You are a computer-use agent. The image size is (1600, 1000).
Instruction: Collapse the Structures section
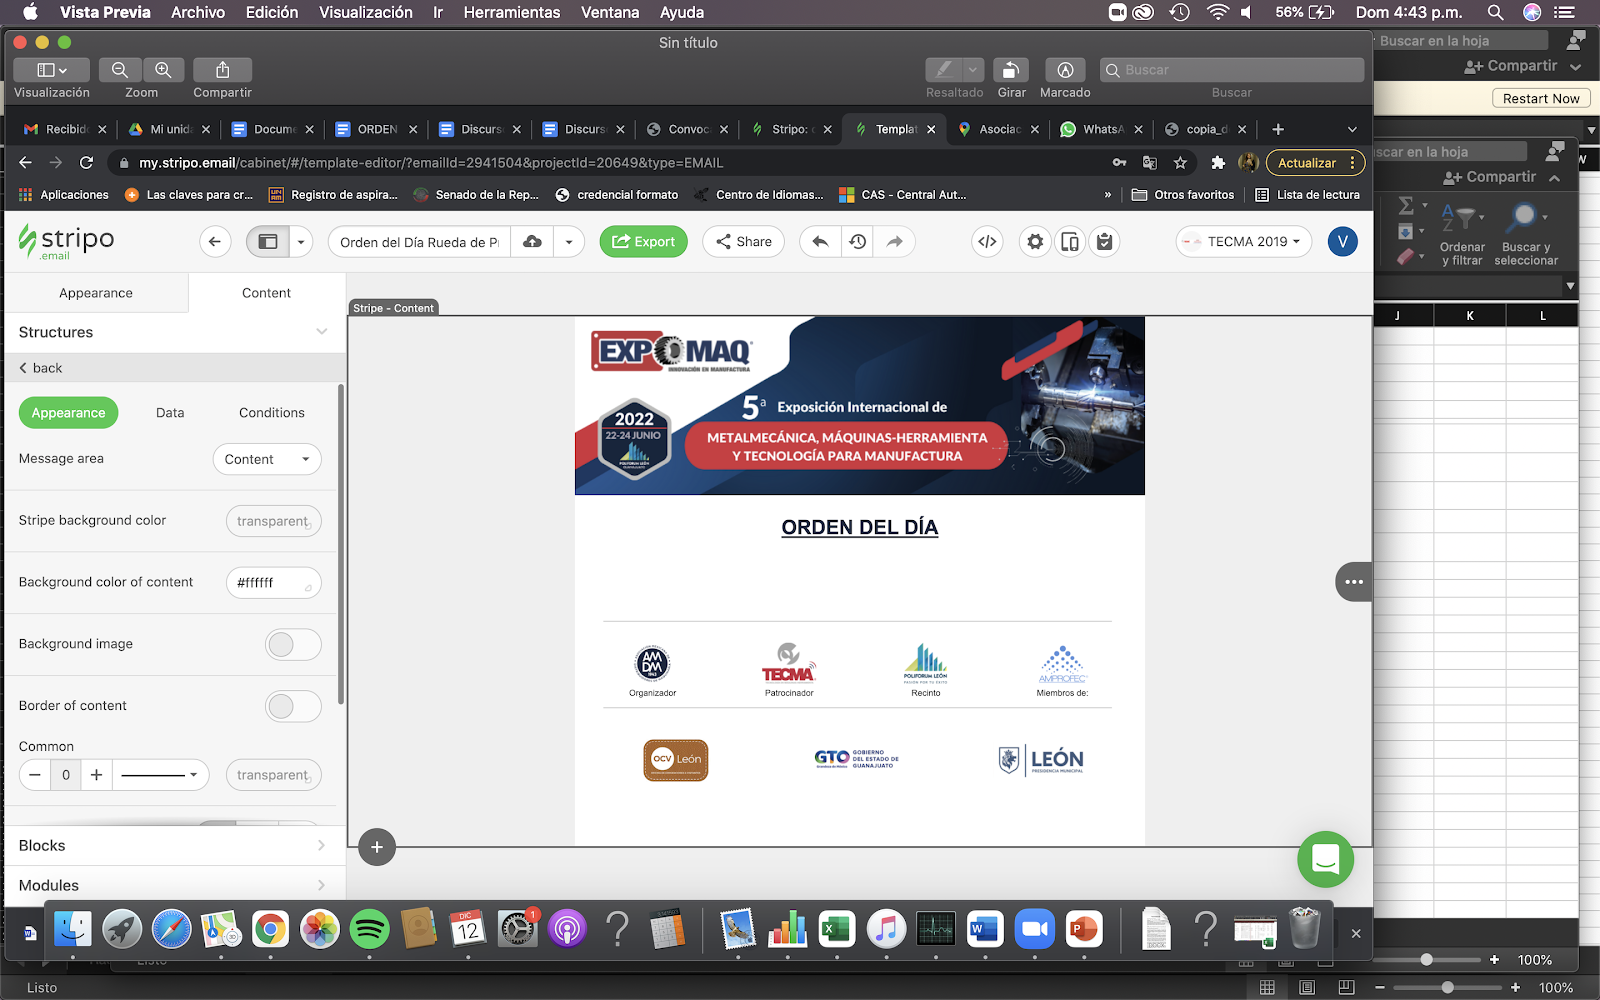click(321, 332)
